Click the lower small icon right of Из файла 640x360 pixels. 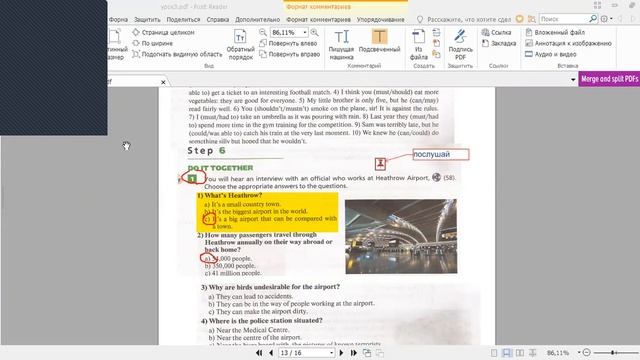436,54
